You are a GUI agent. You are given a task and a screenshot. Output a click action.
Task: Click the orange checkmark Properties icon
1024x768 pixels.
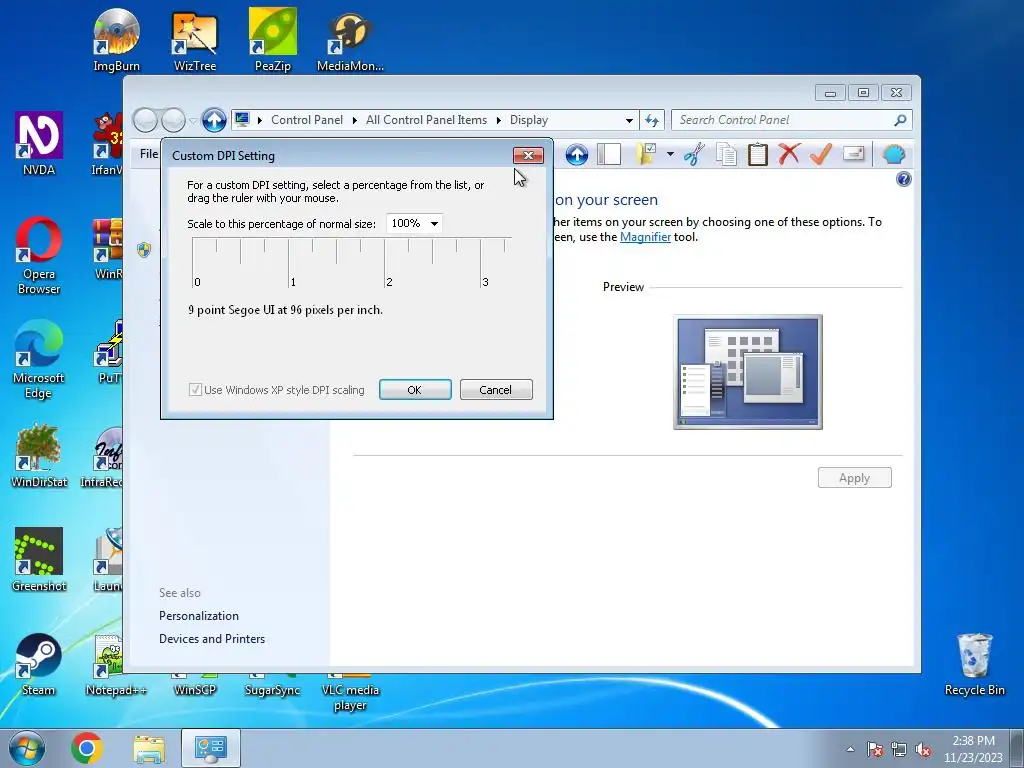pyautogui.click(x=821, y=155)
